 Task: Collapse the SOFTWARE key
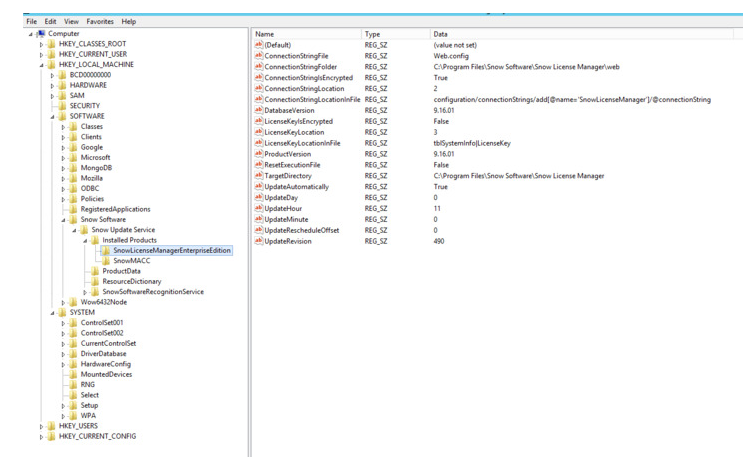click(x=53, y=117)
